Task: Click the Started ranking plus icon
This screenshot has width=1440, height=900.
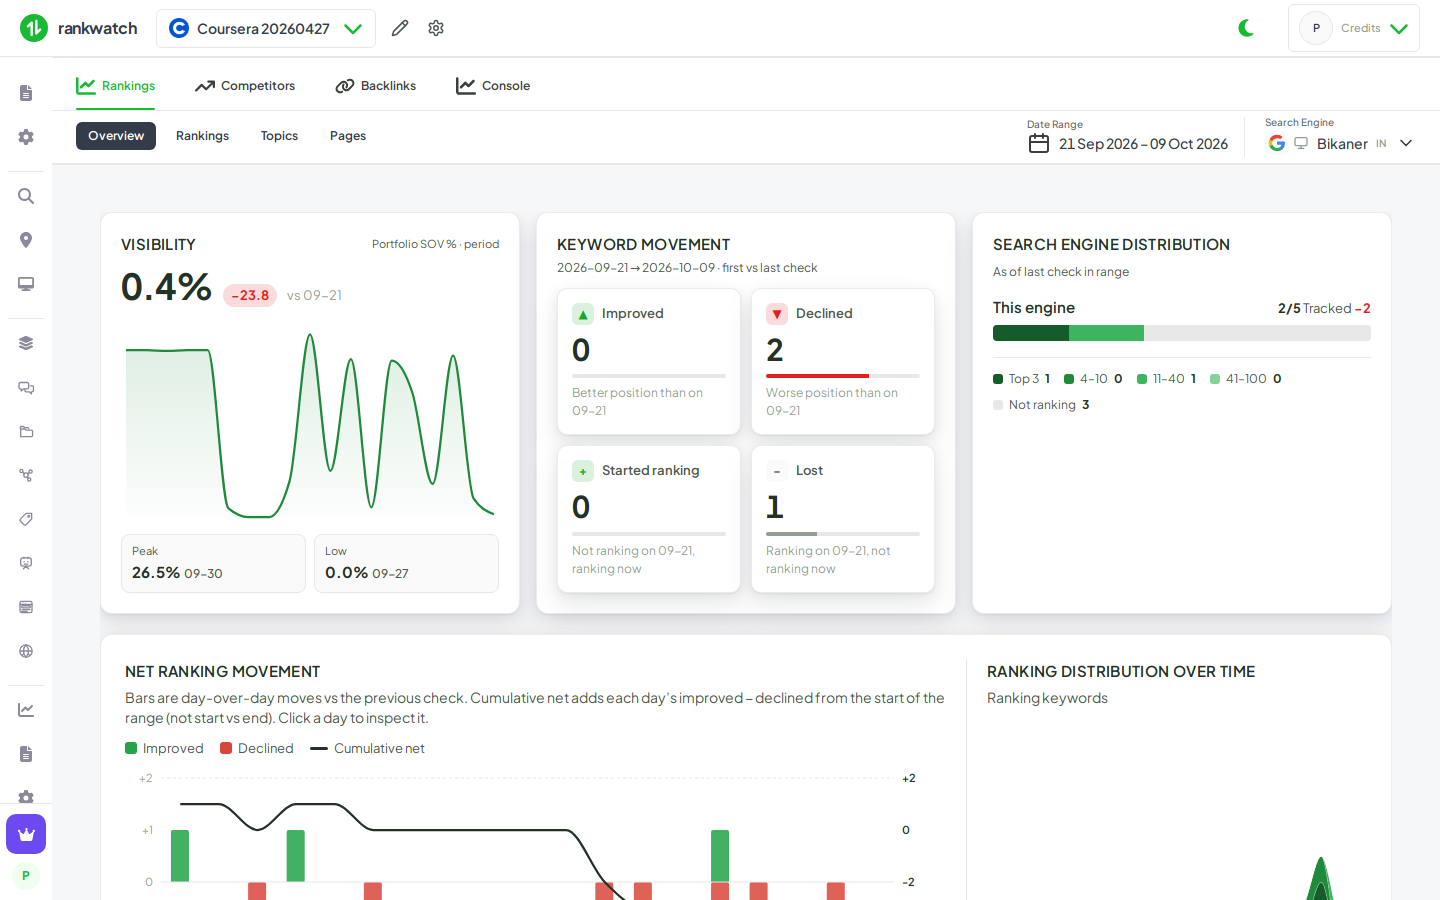Action: 583,471
